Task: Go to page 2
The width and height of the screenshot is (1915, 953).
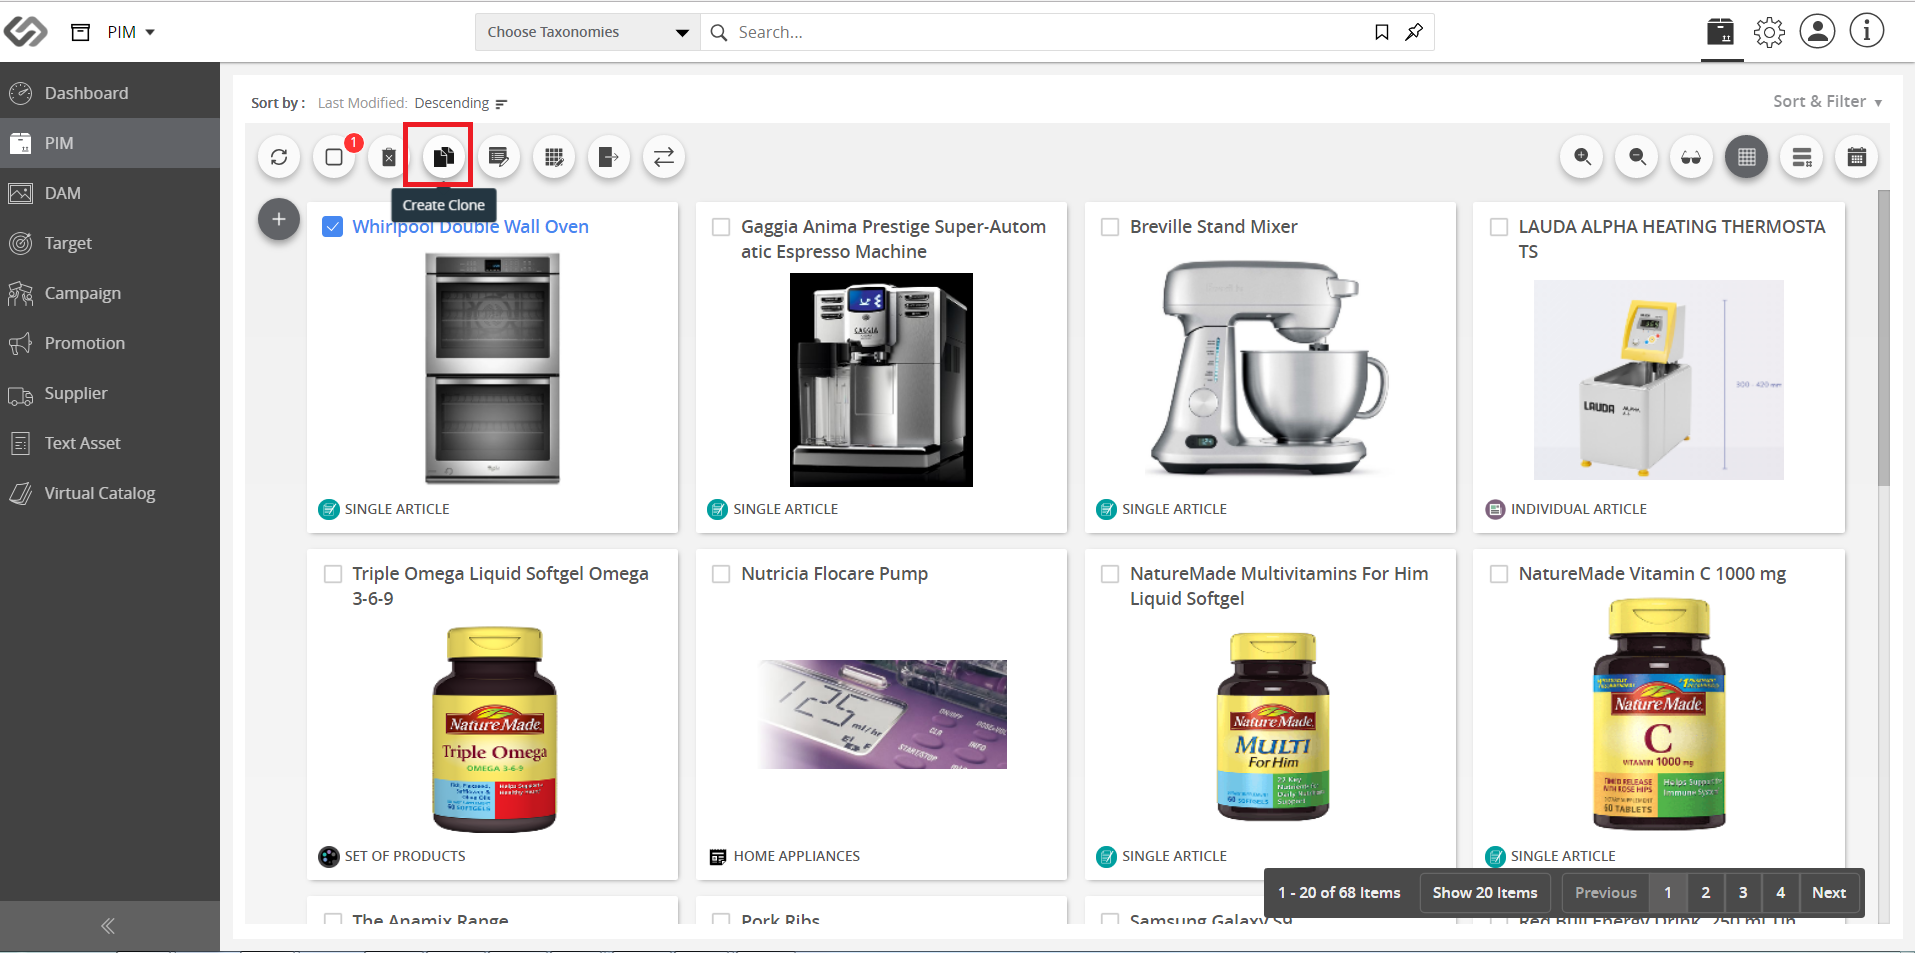Action: coord(1706,892)
